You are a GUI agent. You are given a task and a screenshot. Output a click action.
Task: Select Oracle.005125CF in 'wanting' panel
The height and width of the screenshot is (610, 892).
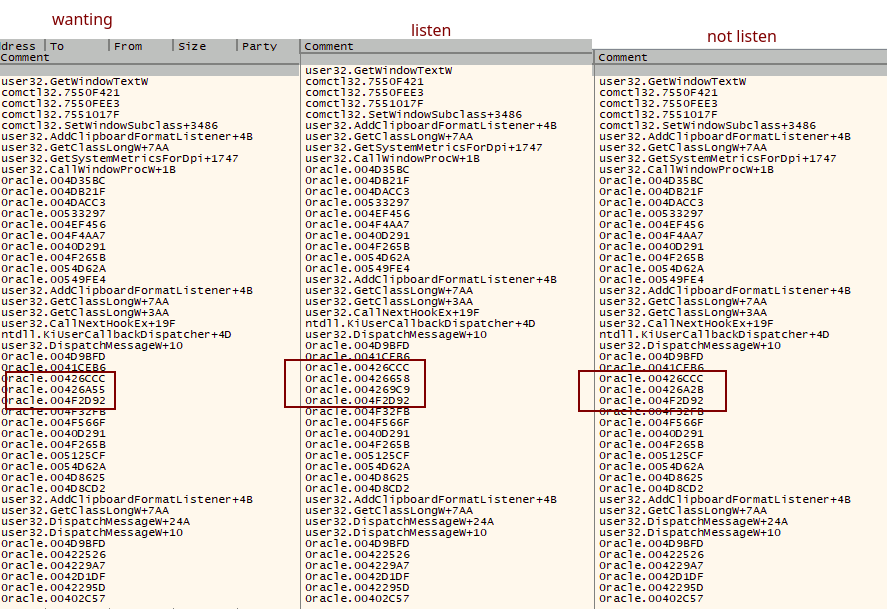pos(53,455)
